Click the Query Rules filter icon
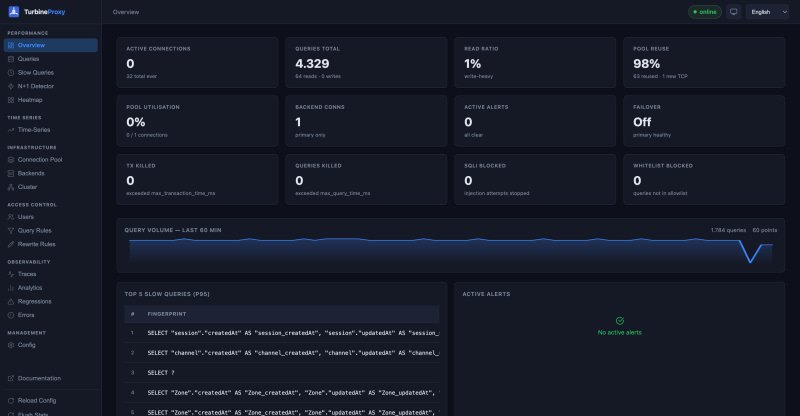This screenshot has width=800, height=416. (11, 231)
